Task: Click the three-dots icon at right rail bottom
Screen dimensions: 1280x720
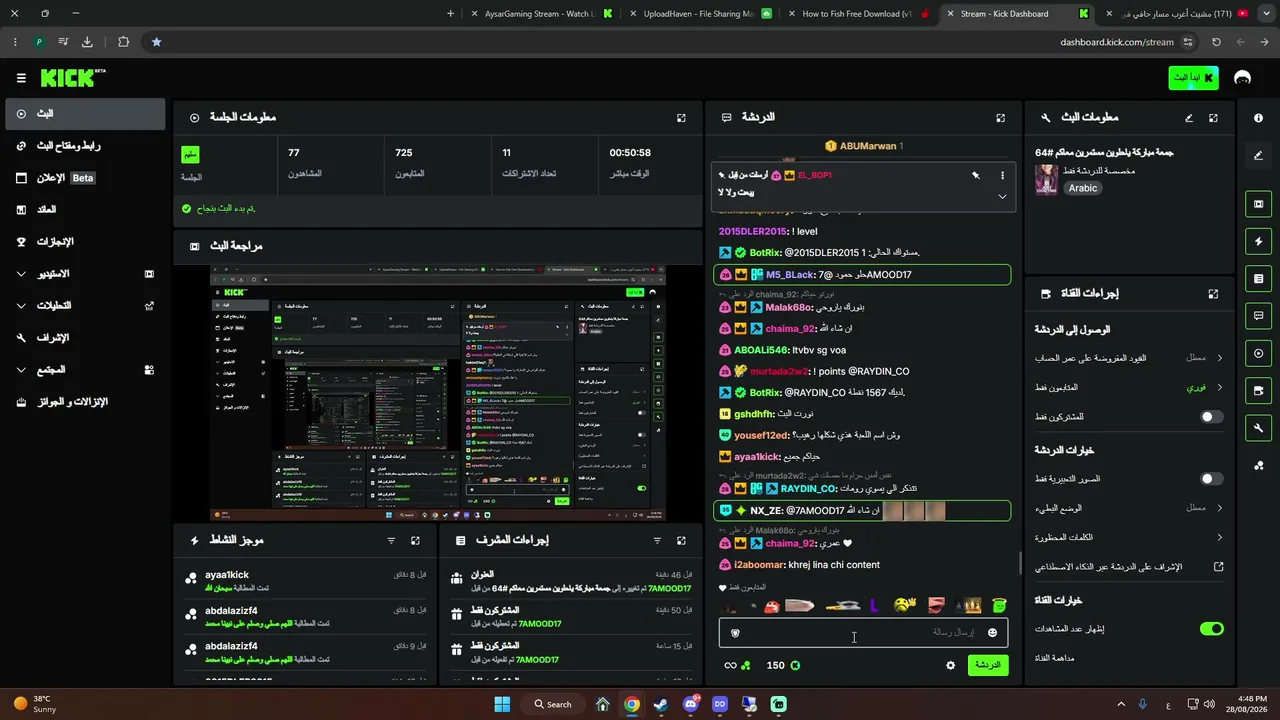Action: tap(1258, 465)
